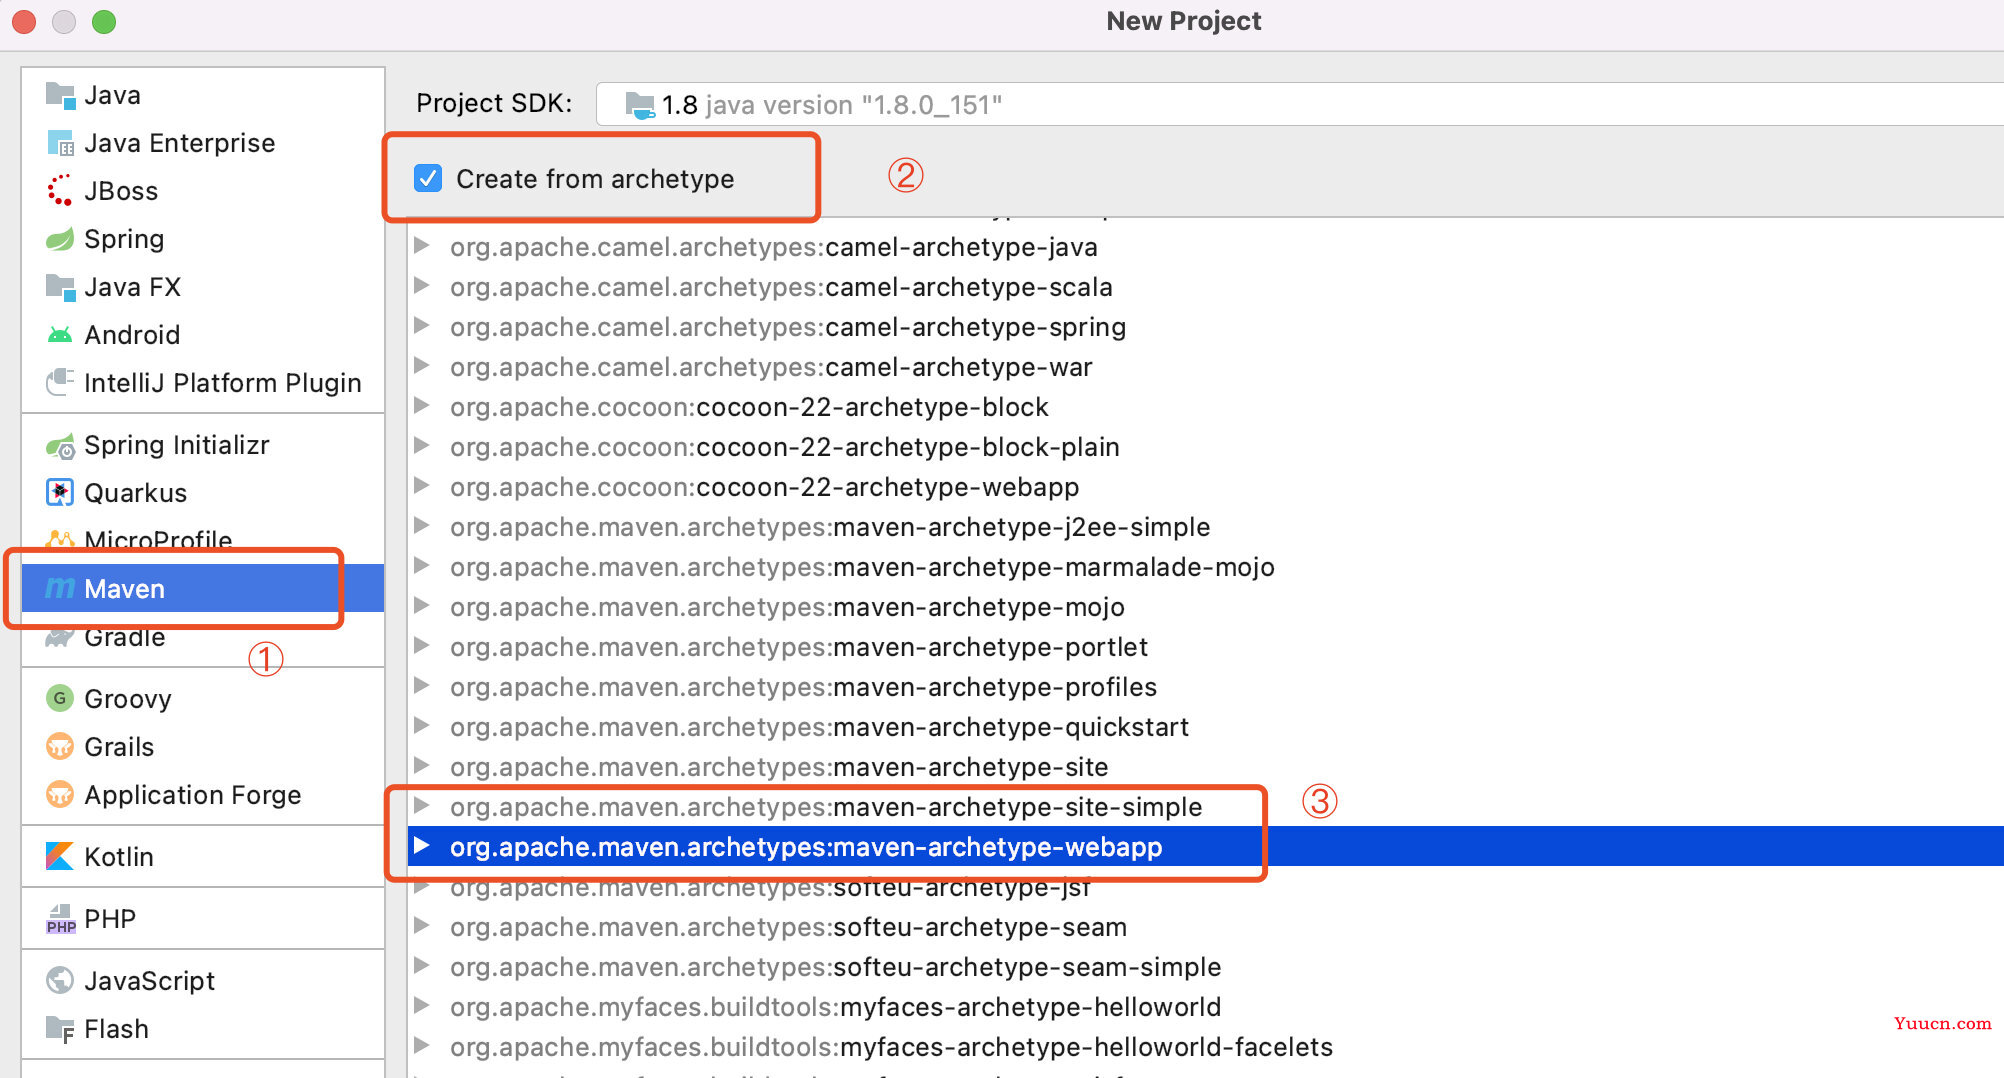Choose Kotlin project type
This screenshot has height=1078, width=2004.
pos(203,857)
